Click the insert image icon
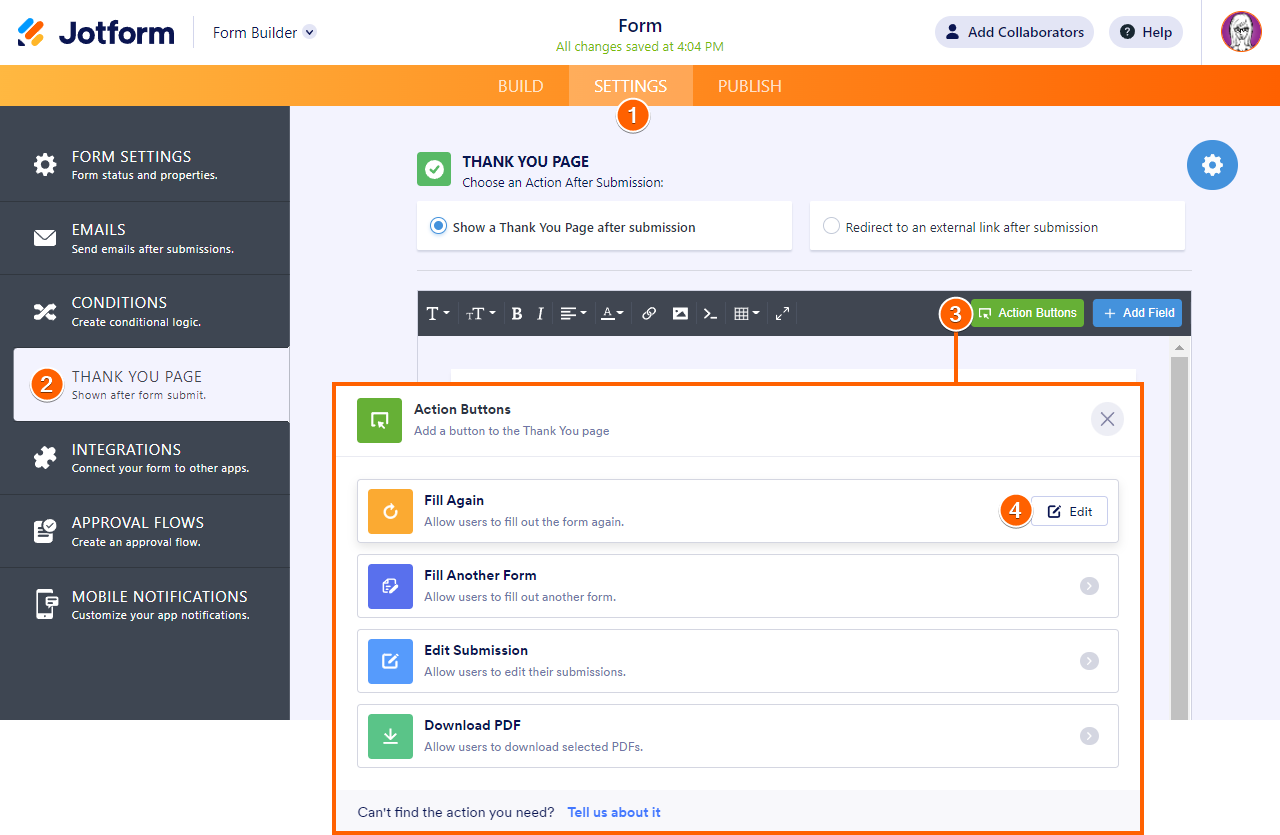This screenshot has width=1280, height=835. (680, 313)
